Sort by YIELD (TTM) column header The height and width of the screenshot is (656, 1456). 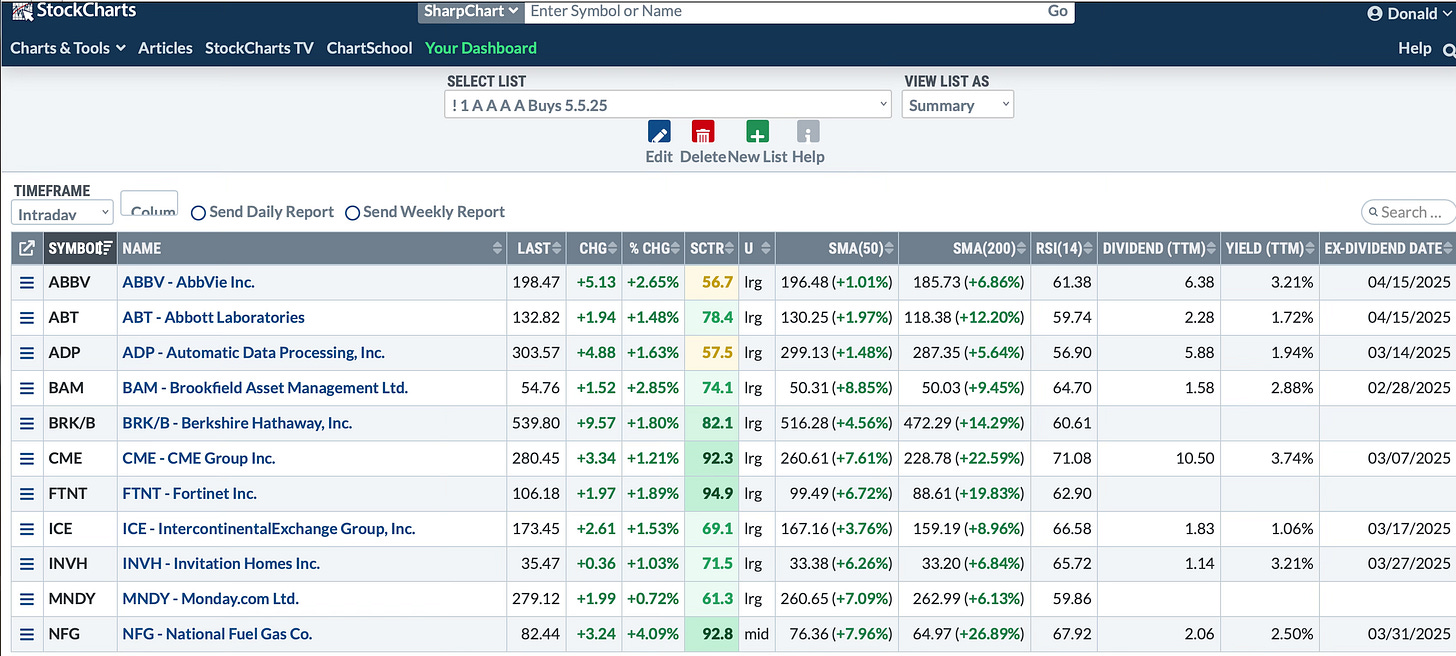tap(1270, 248)
